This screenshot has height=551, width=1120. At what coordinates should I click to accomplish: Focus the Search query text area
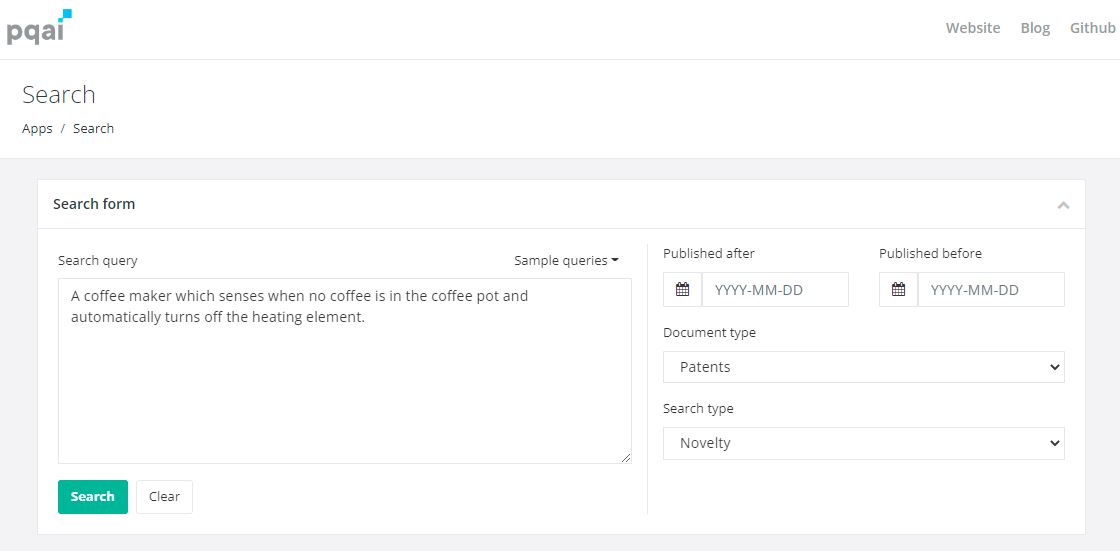(344, 371)
